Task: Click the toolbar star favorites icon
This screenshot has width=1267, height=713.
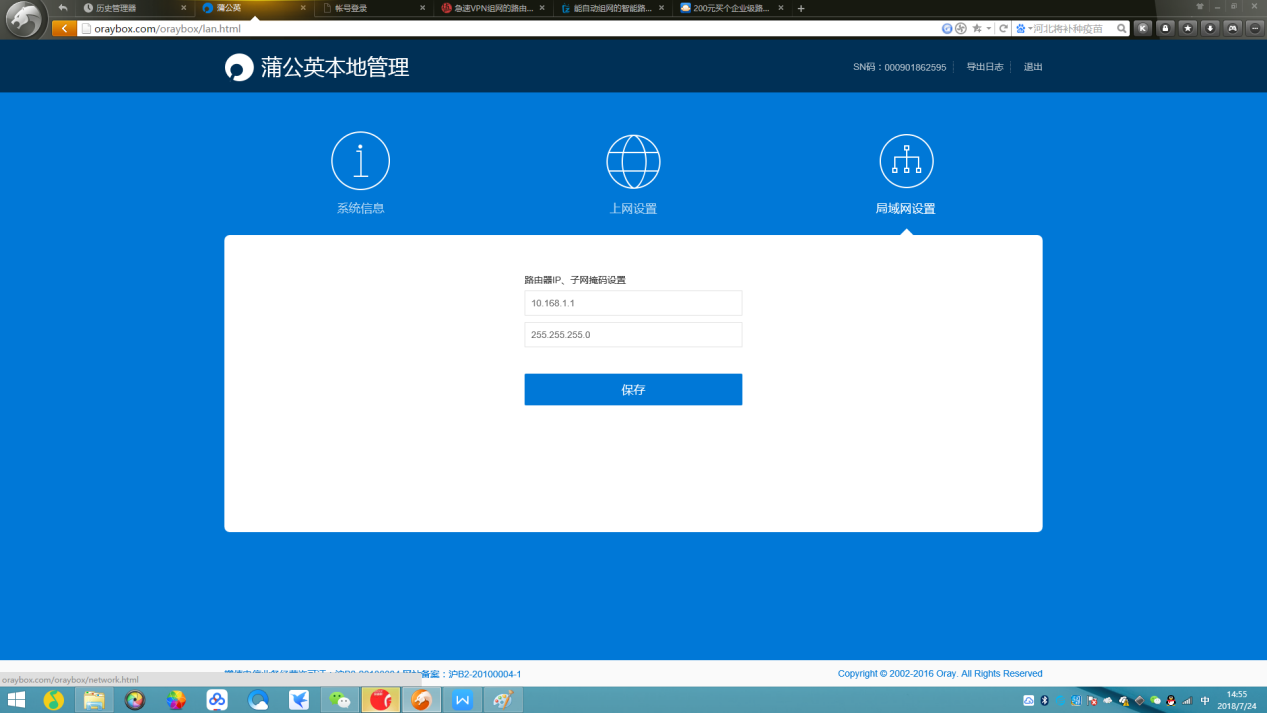Action: click(x=1188, y=29)
